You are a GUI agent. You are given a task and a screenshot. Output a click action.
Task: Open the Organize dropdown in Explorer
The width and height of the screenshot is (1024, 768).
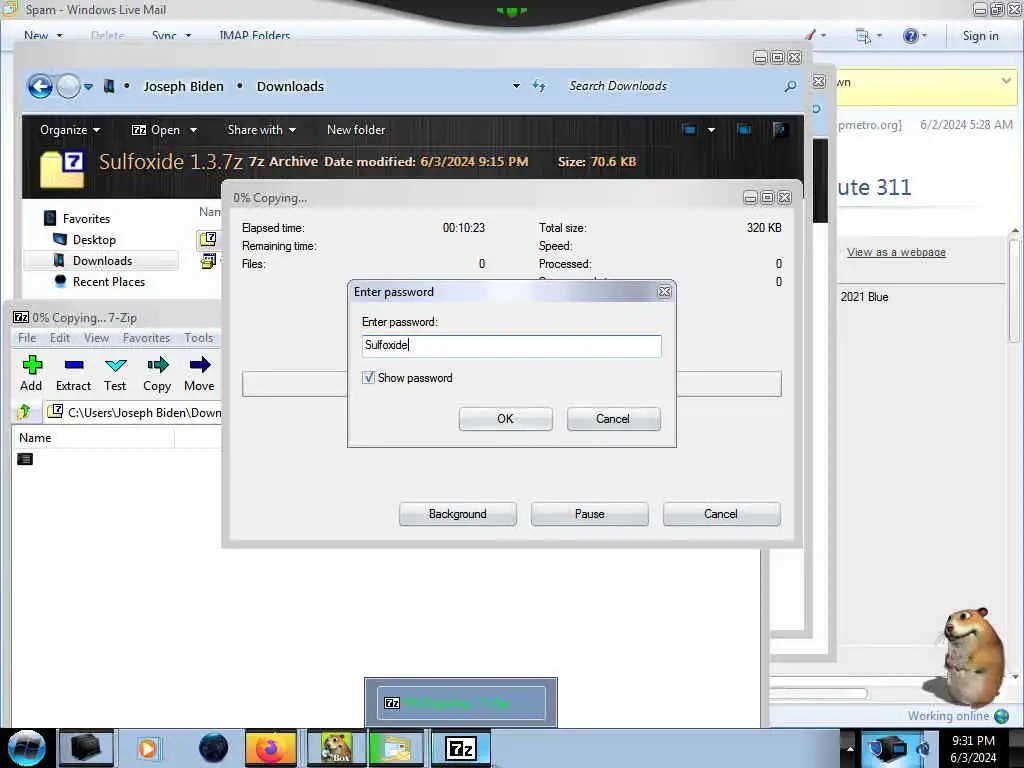click(70, 129)
